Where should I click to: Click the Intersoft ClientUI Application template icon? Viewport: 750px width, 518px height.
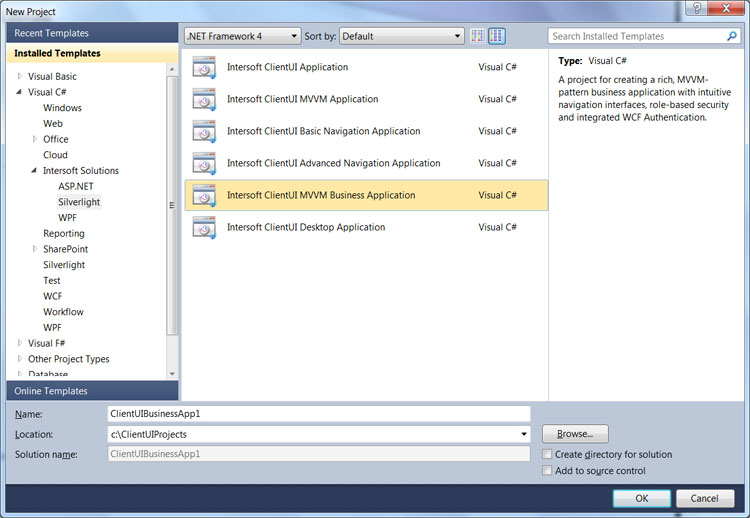click(x=204, y=67)
